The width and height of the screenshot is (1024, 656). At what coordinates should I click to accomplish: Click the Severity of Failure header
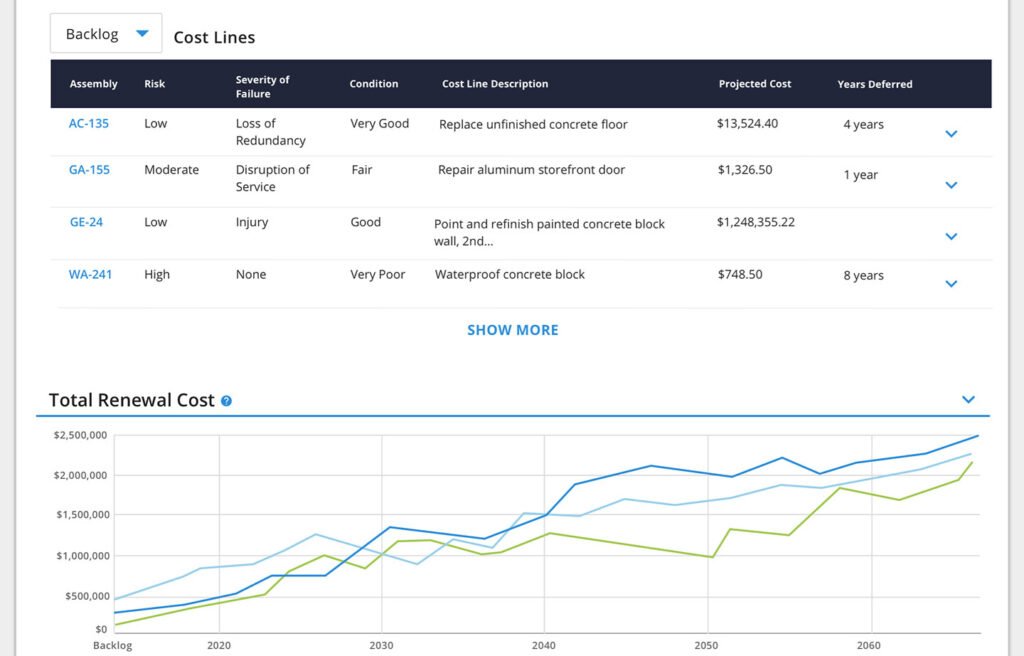pyautogui.click(x=262, y=87)
